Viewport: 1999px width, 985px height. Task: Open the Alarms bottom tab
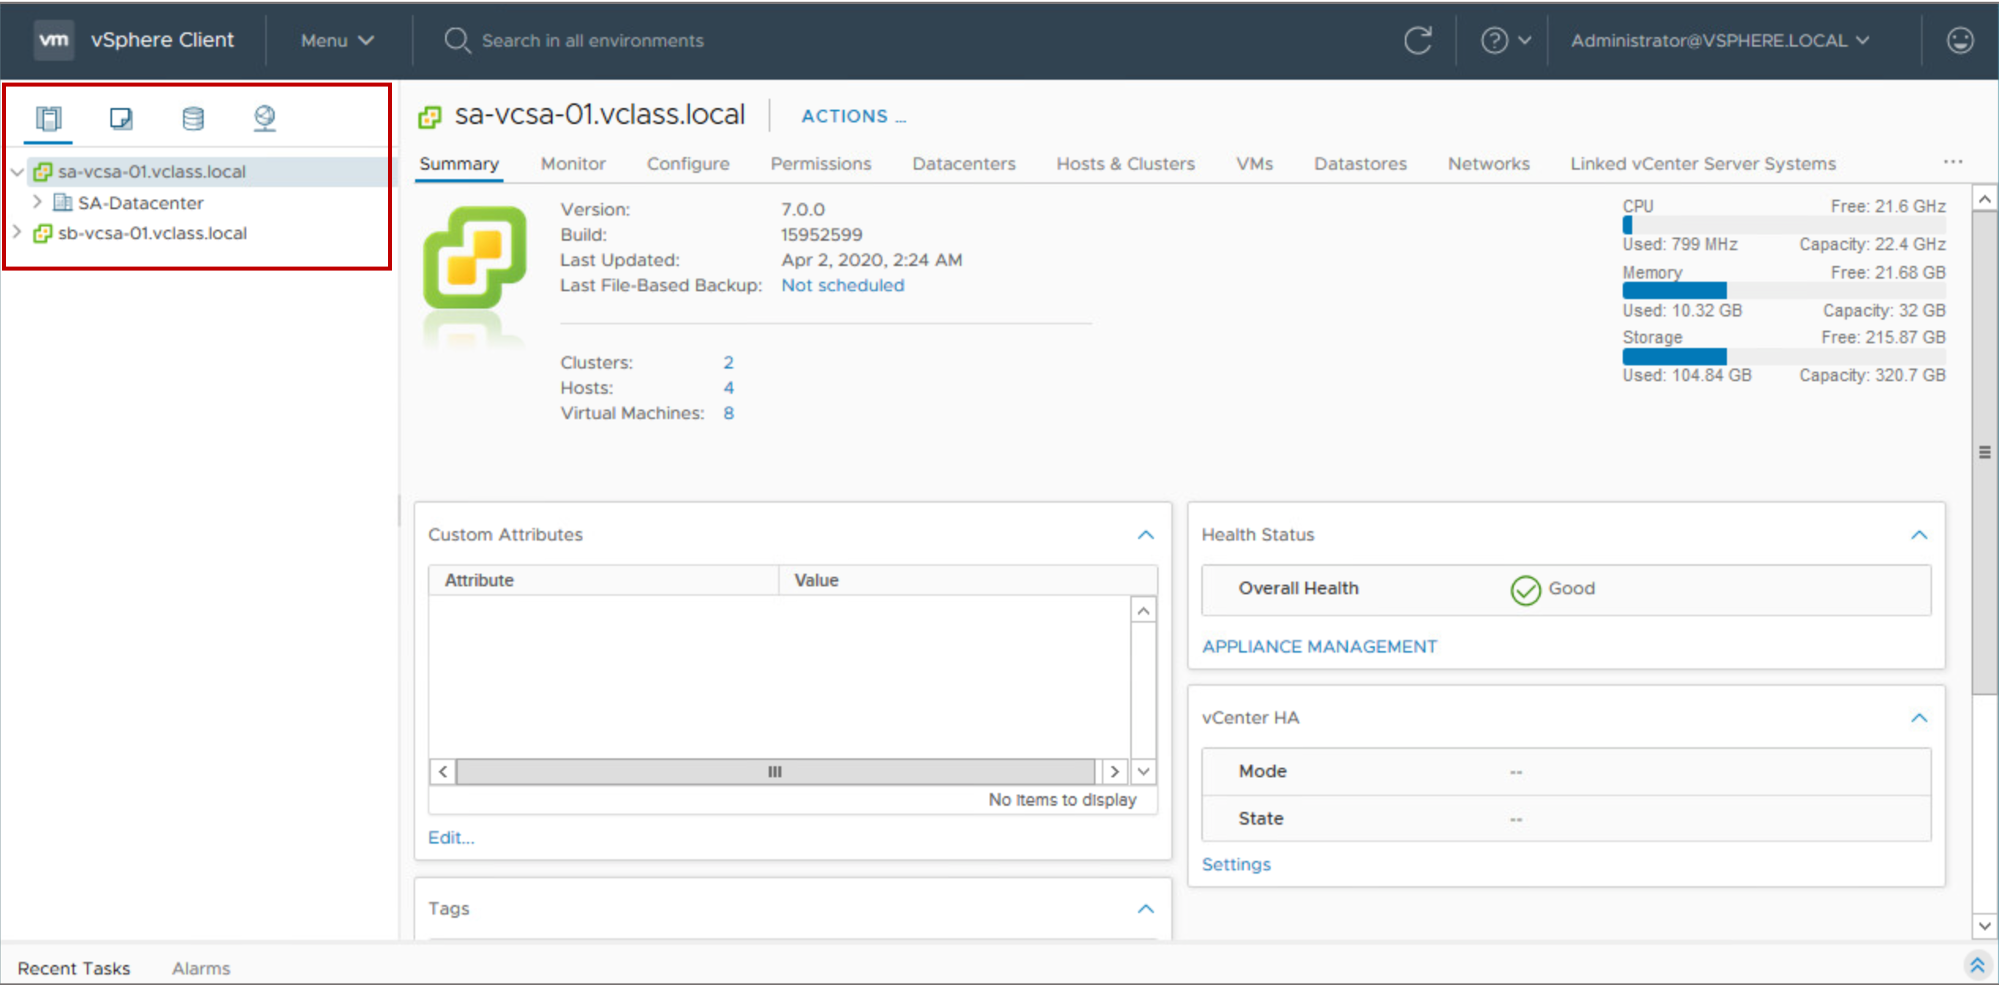coord(201,969)
